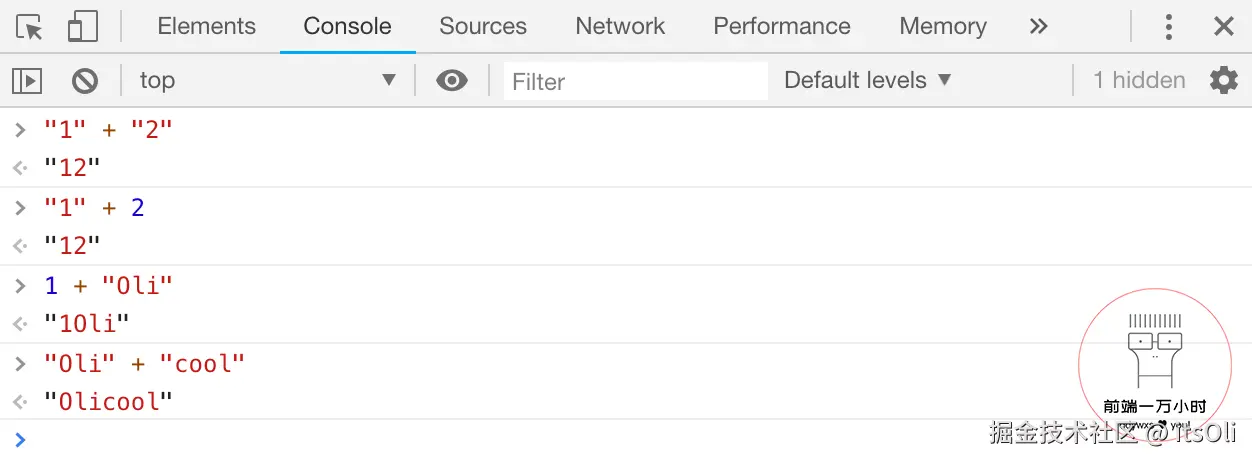Close the DevTools panel

click(1224, 27)
